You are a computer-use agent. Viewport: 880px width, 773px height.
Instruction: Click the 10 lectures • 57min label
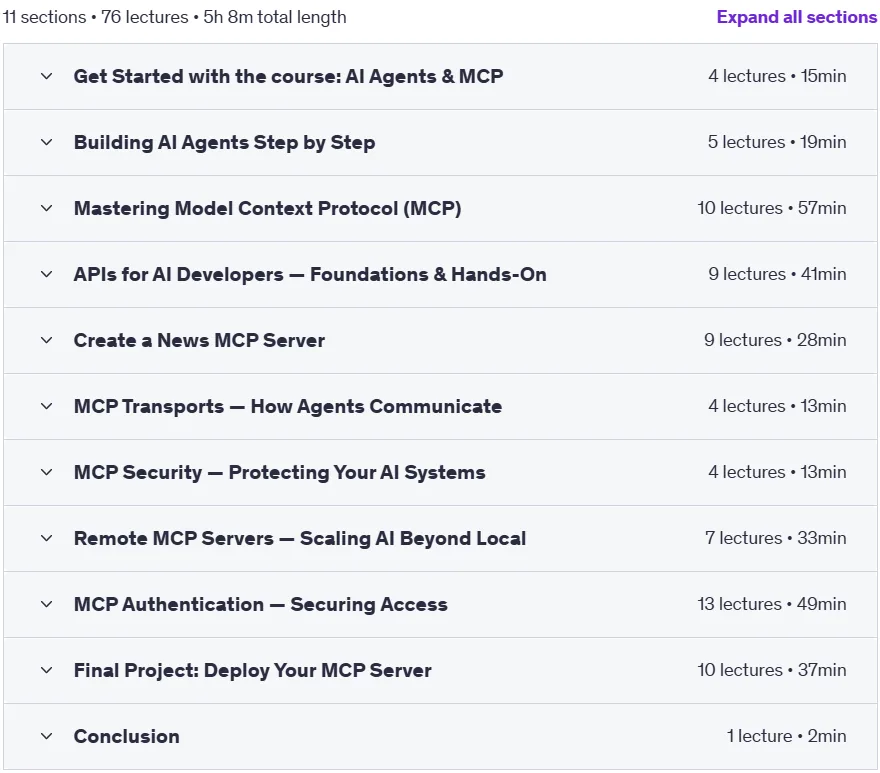772,208
